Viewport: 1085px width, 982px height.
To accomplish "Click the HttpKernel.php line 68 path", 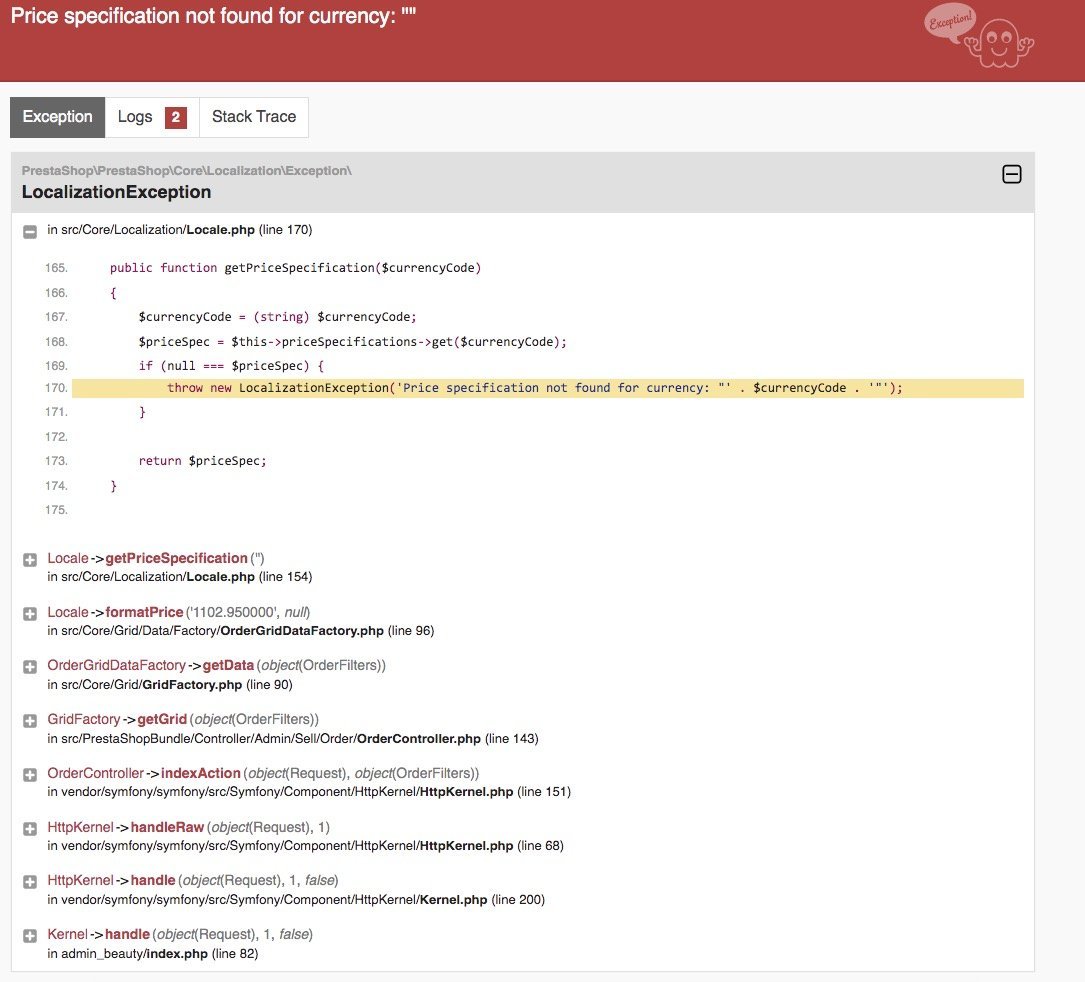I will pyautogui.click(x=306, y=846).
